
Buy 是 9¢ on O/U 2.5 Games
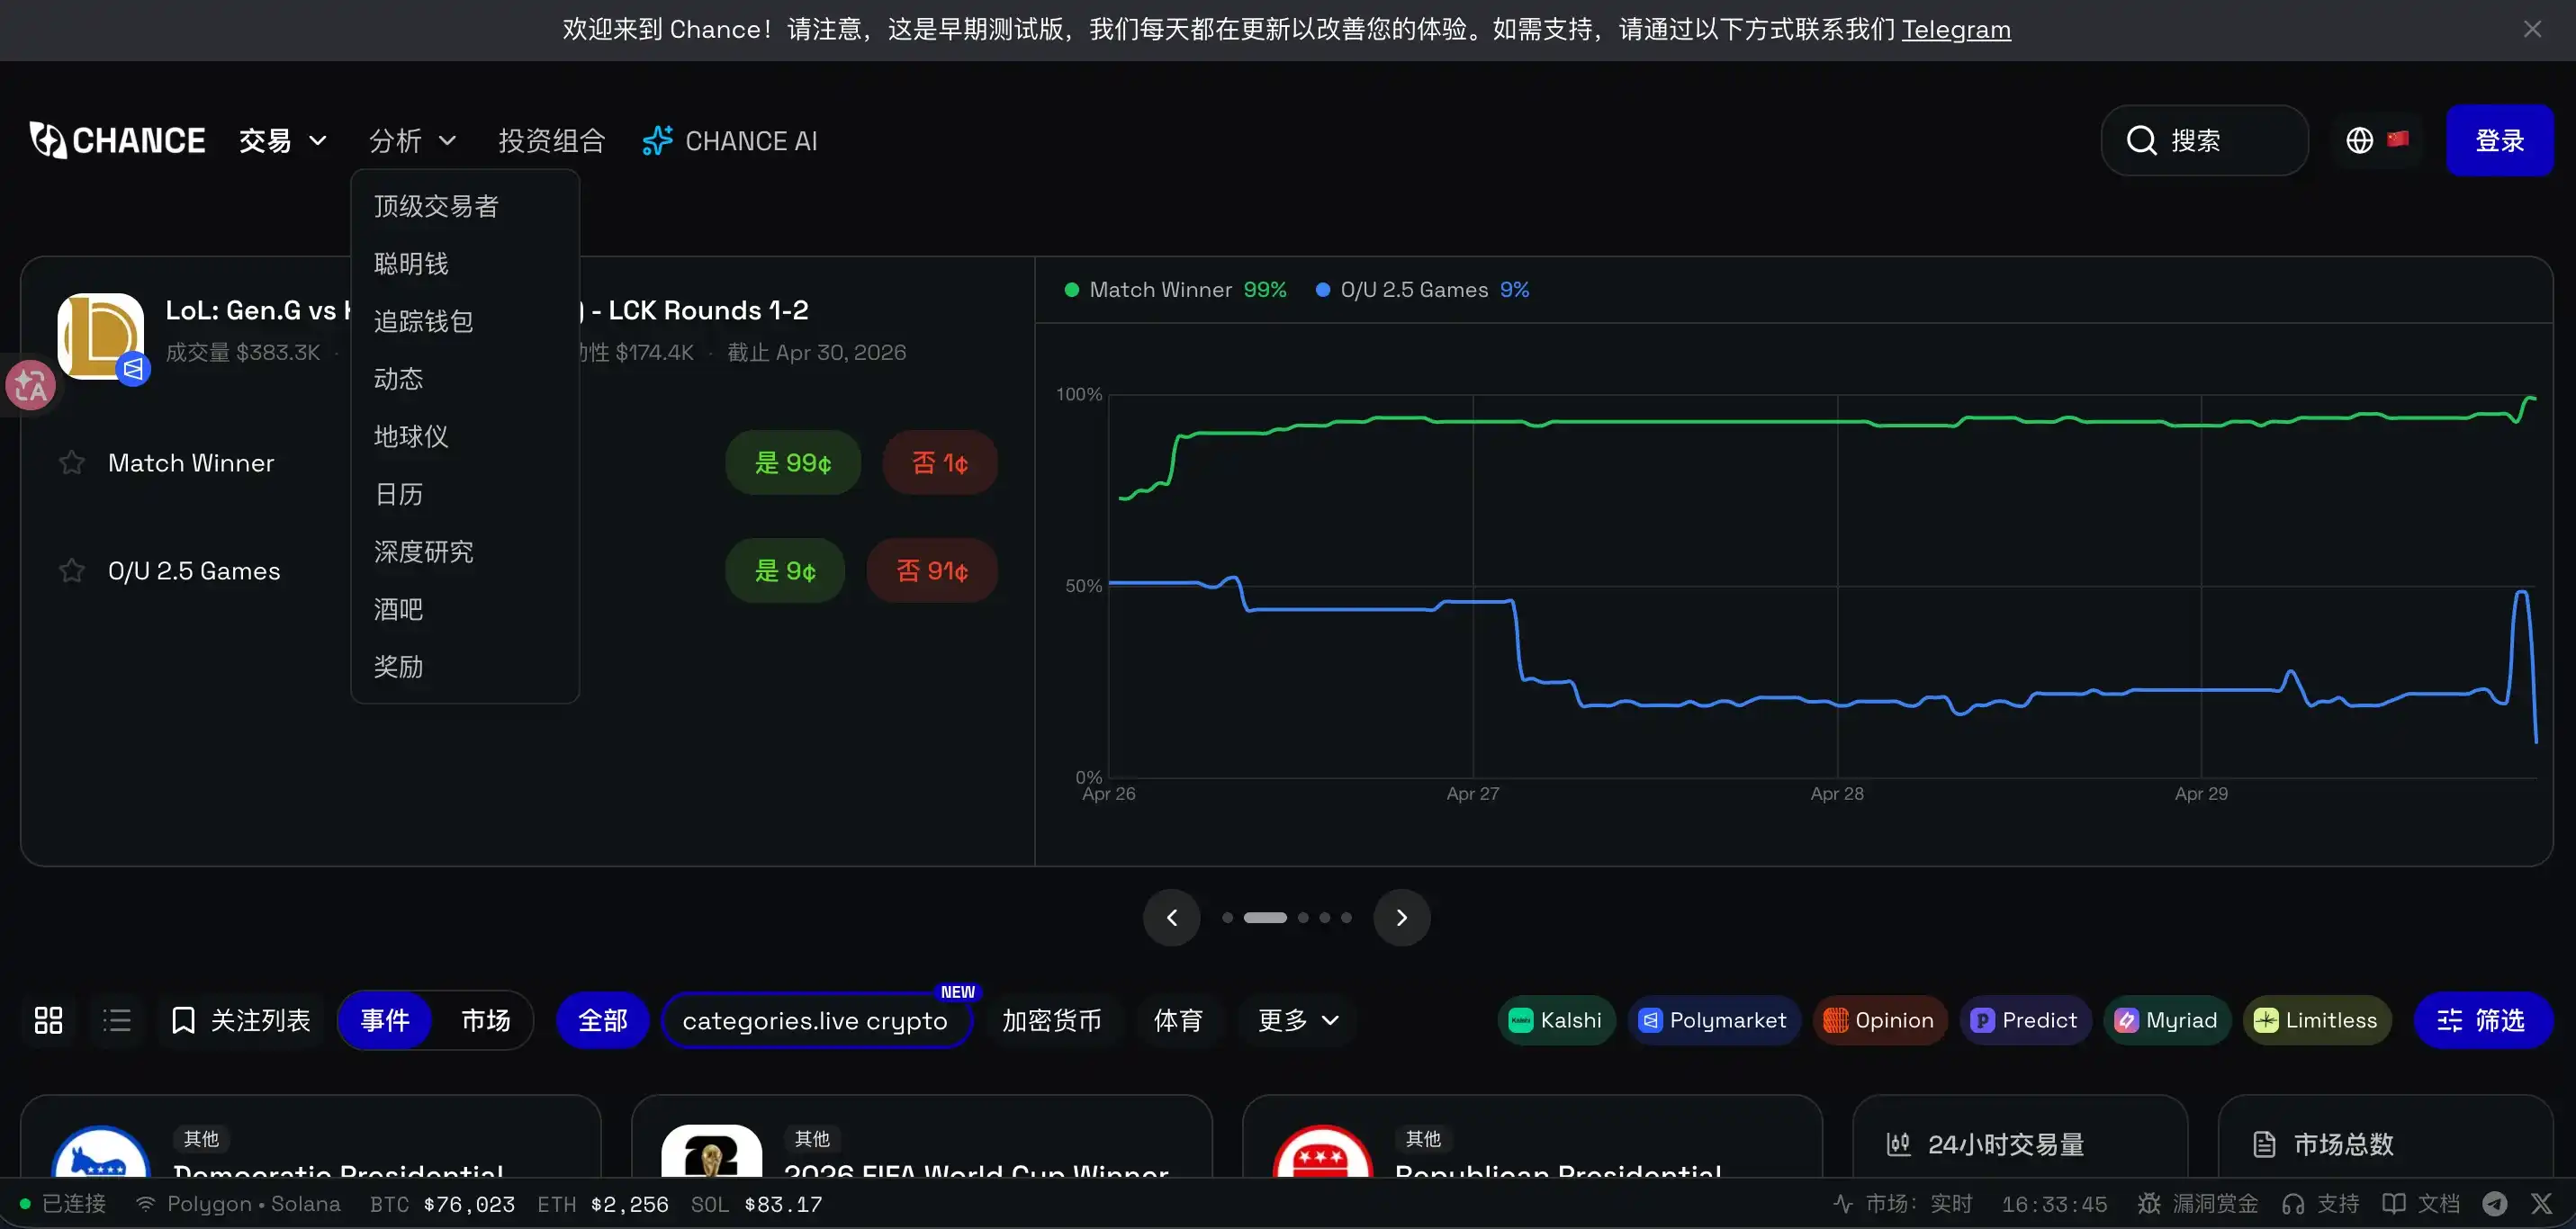click(x=785, y=571)
